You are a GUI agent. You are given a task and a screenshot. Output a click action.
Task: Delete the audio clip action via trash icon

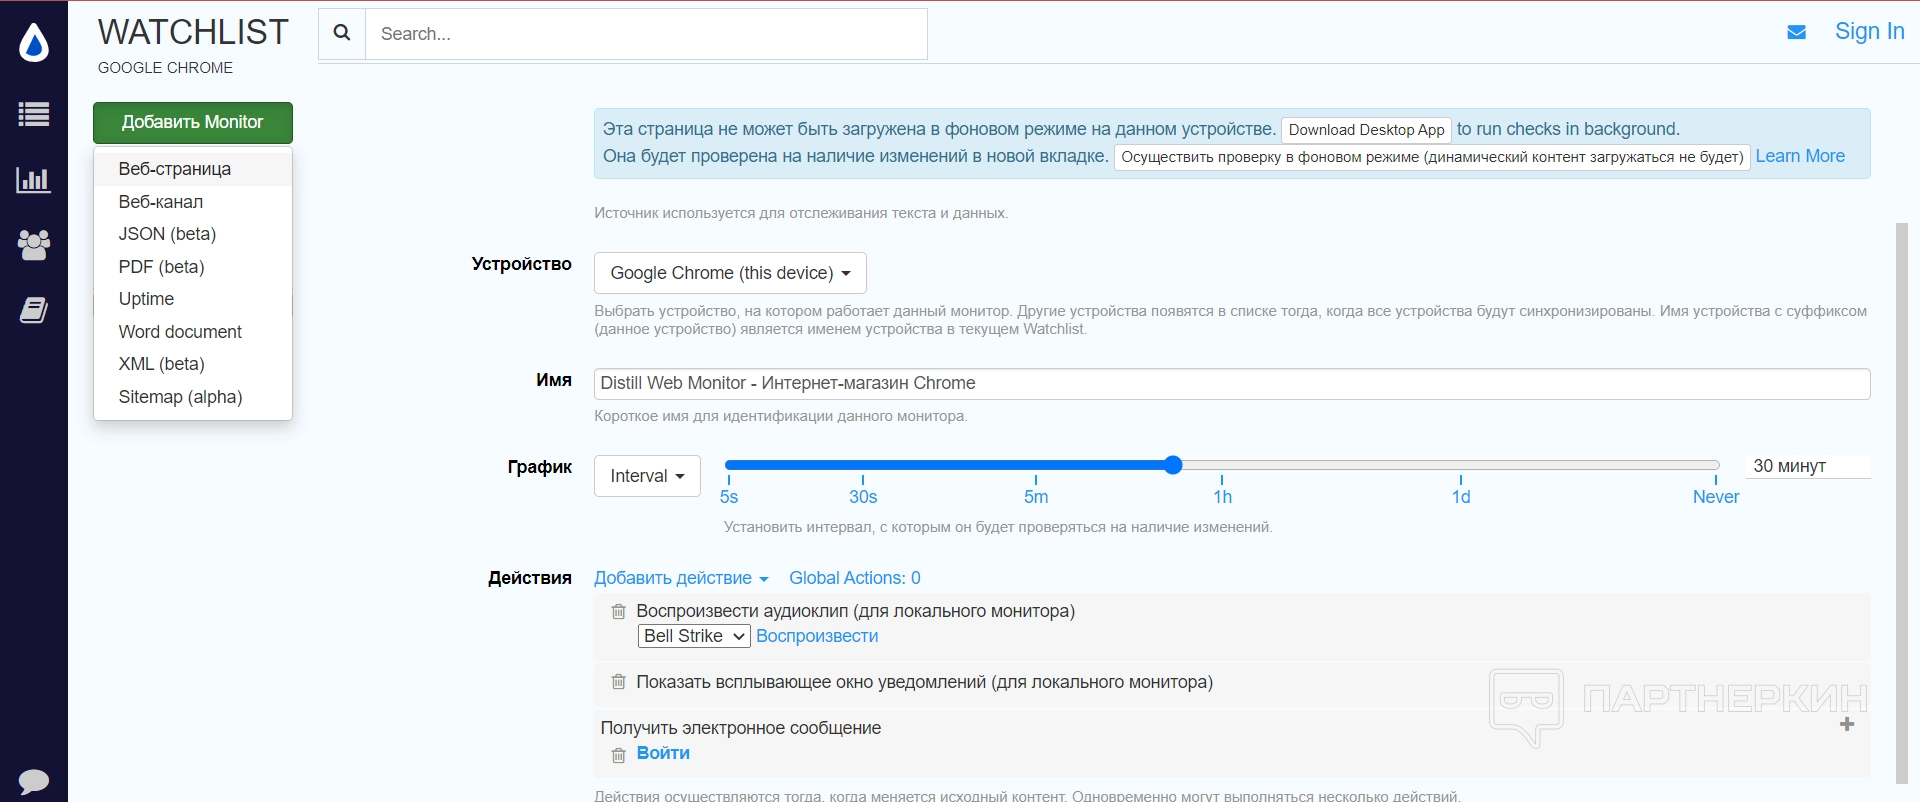pos(619,611)
